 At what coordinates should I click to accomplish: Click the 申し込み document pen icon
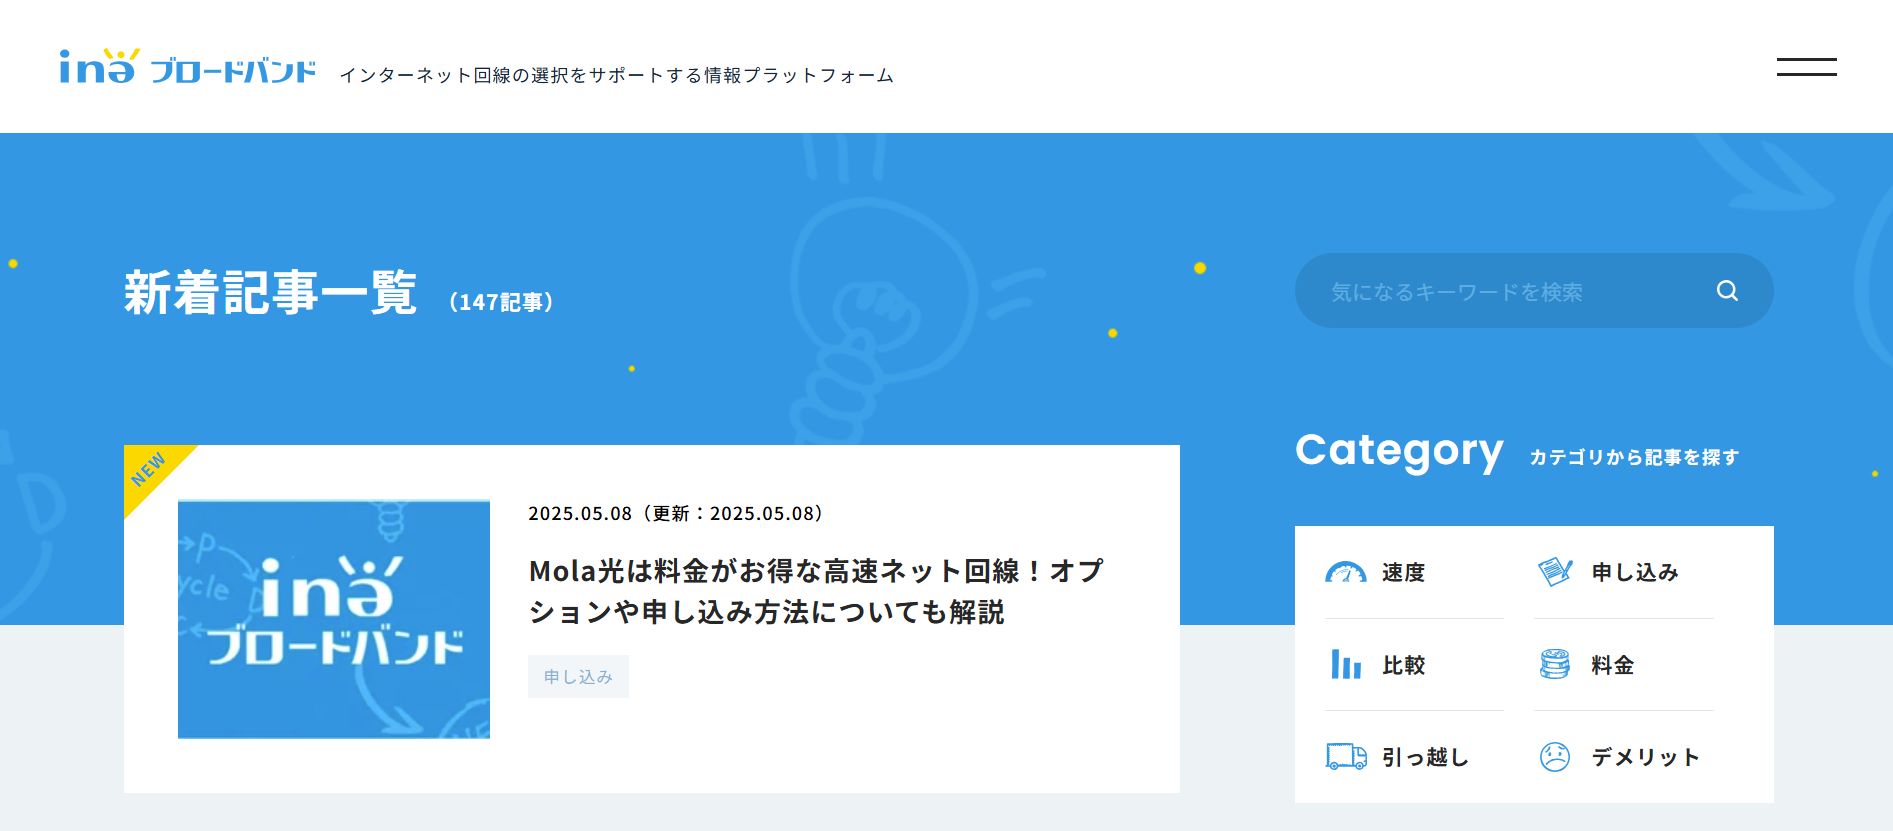(x=1555, y=572)
